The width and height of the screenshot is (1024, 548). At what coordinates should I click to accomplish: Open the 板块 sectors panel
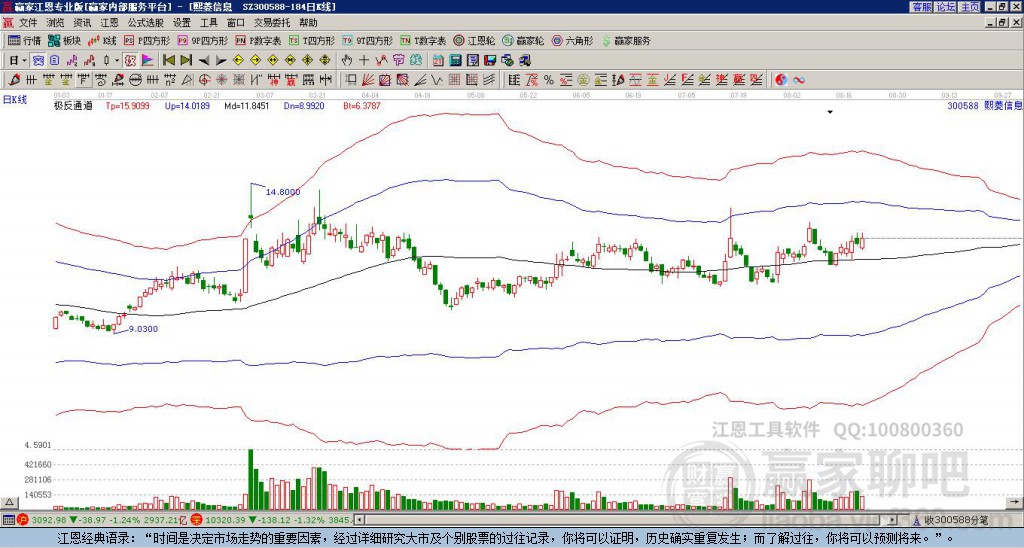(64, 40)
